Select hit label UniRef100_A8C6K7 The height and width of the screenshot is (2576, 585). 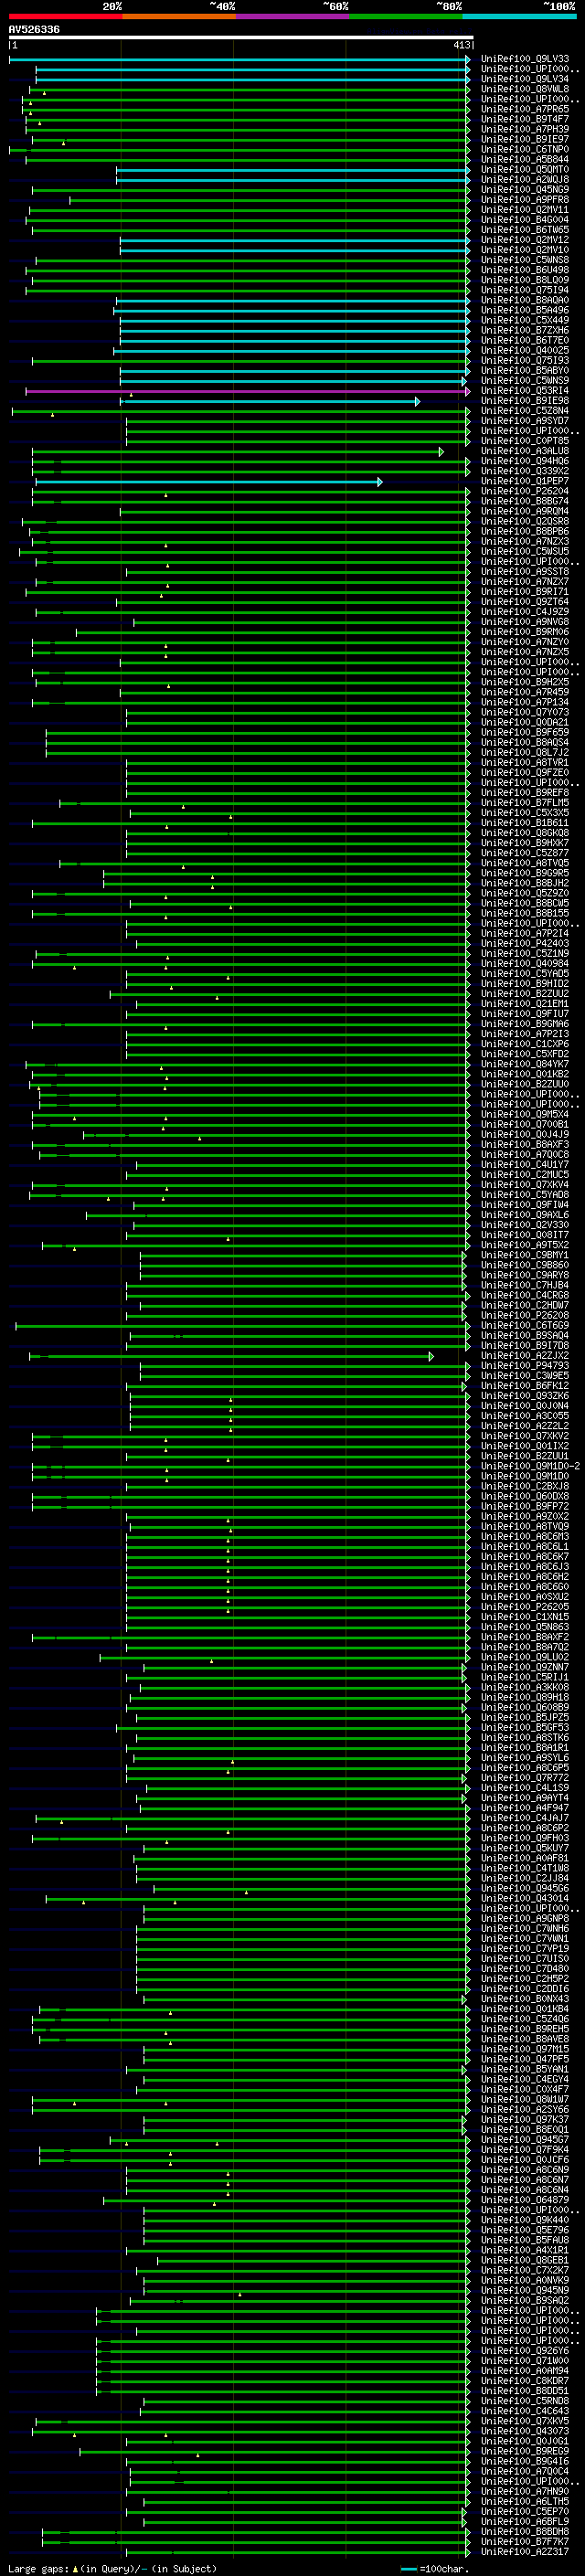(525, 1557)
